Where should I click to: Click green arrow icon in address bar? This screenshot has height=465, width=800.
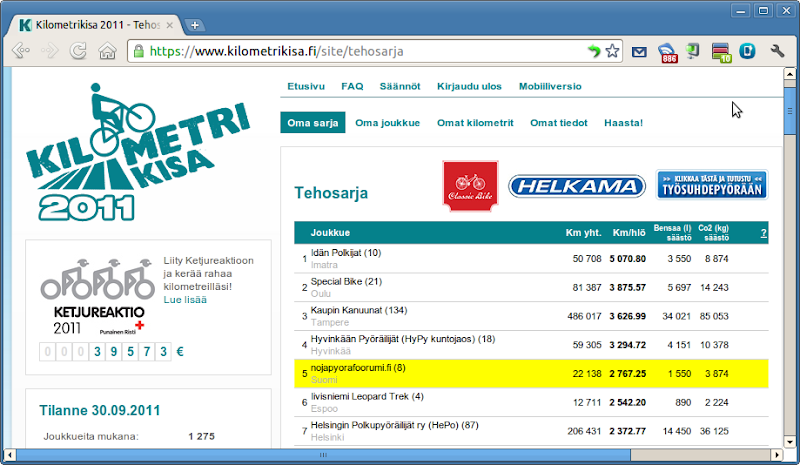pyautogui.click(x=593, y=51)
